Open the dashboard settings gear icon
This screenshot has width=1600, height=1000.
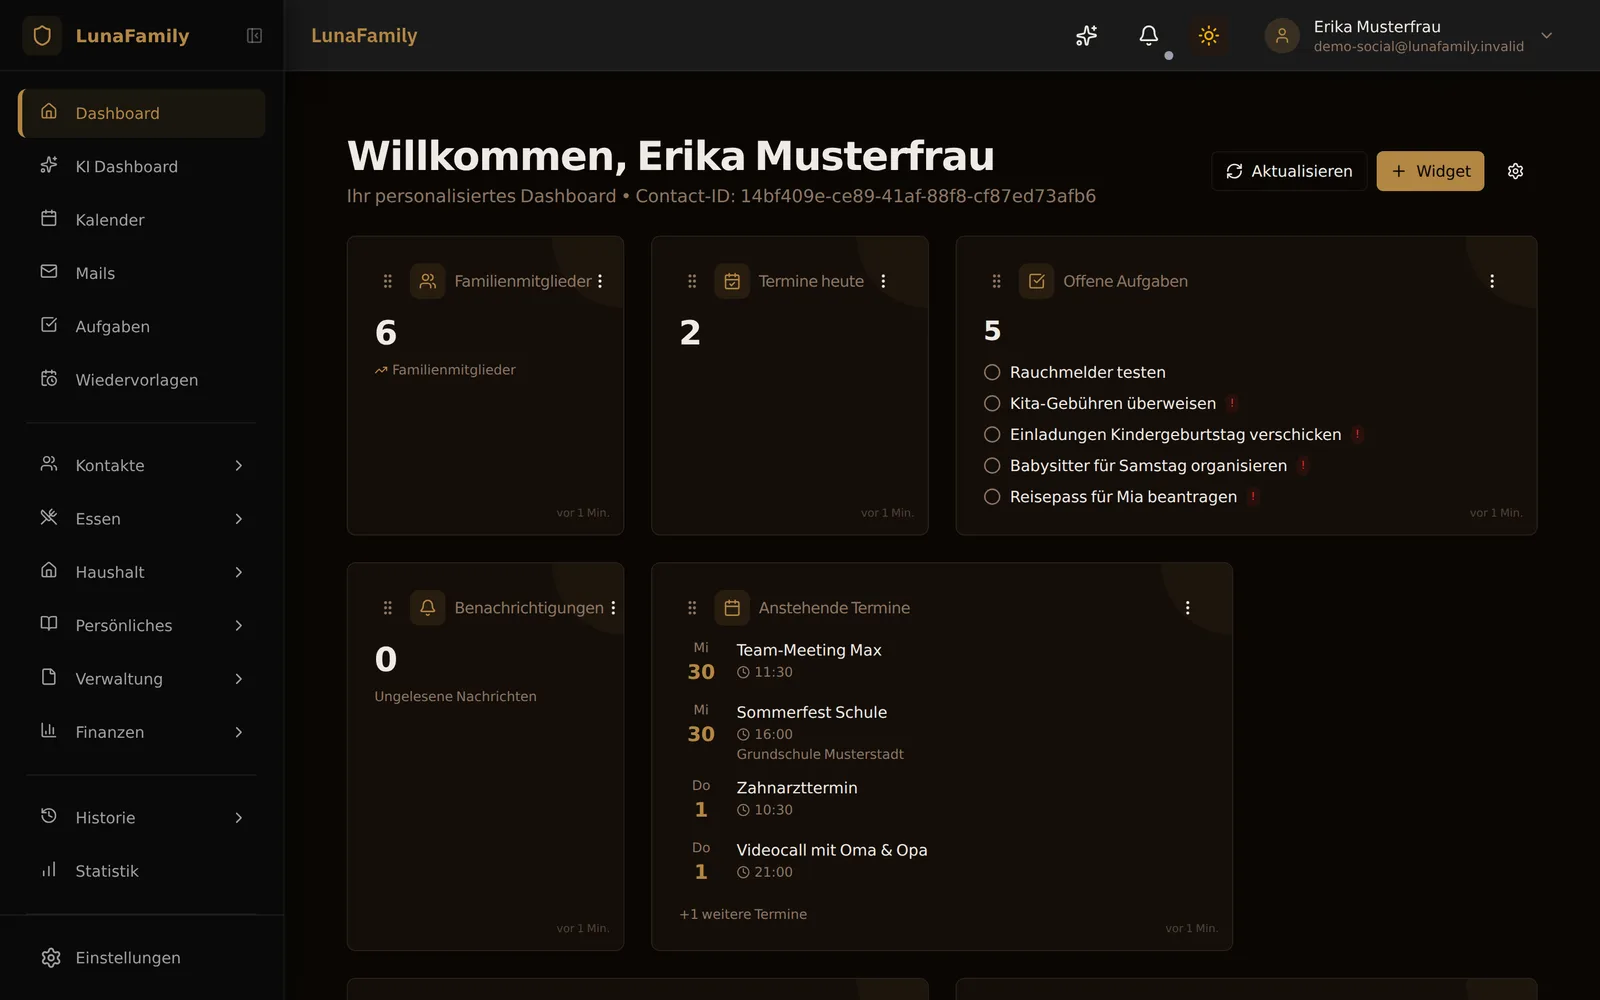pos(1515,171)
